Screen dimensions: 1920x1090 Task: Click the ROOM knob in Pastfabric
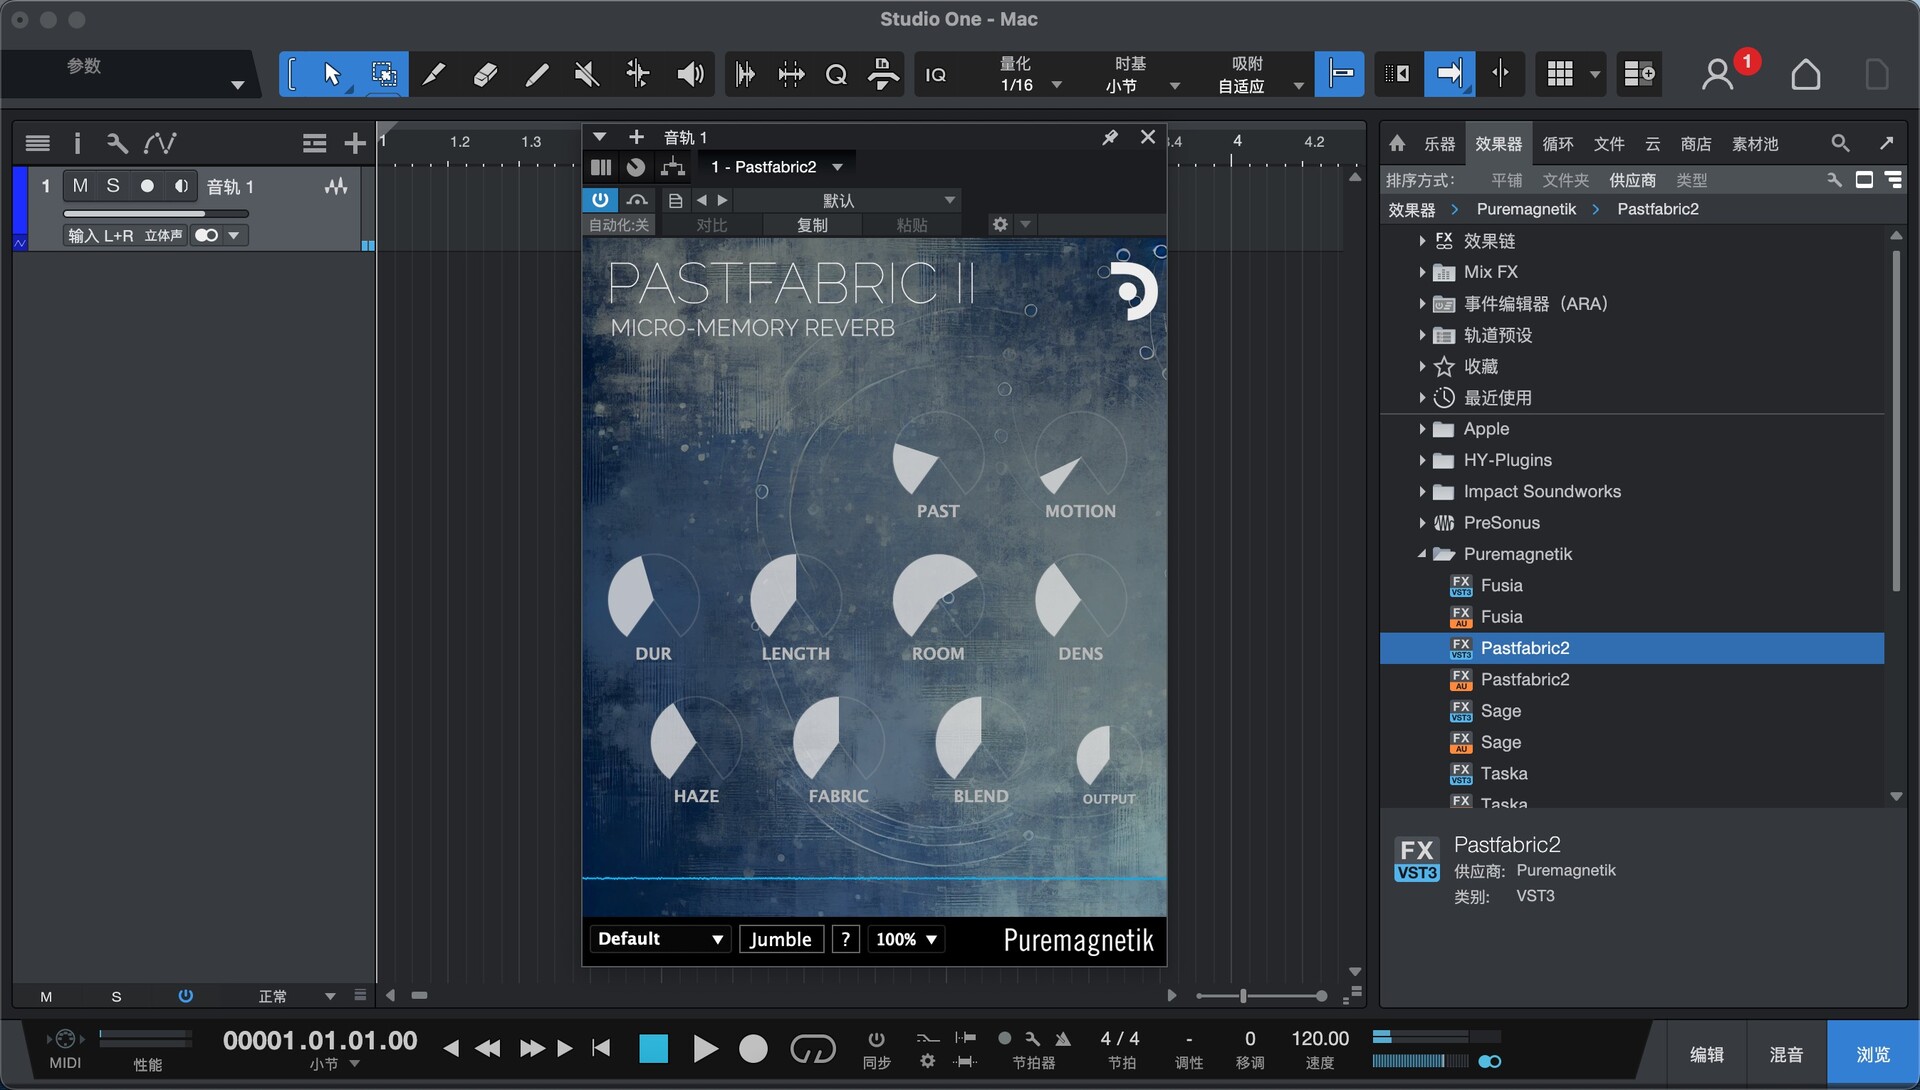[937, 599]
